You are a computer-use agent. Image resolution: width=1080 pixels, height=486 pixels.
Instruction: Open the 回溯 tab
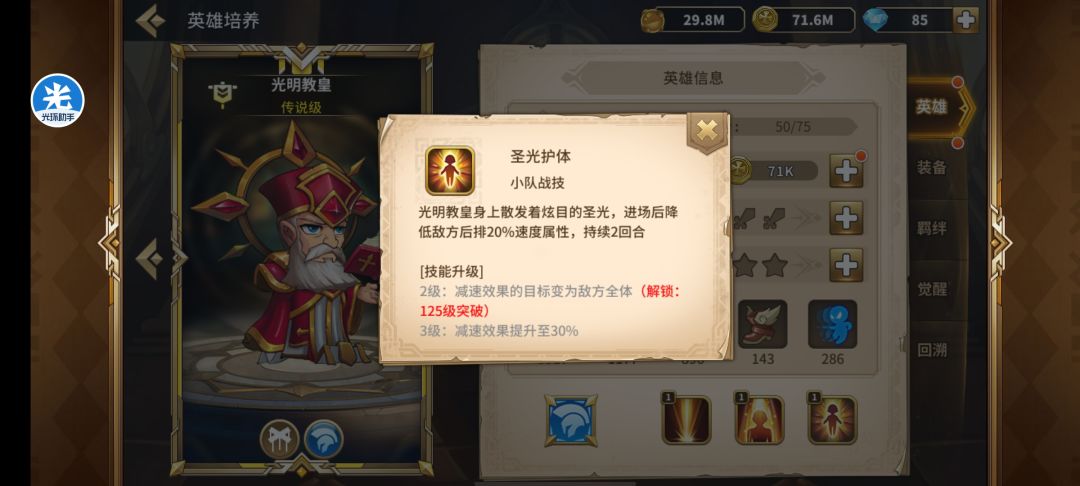(931, 350)
